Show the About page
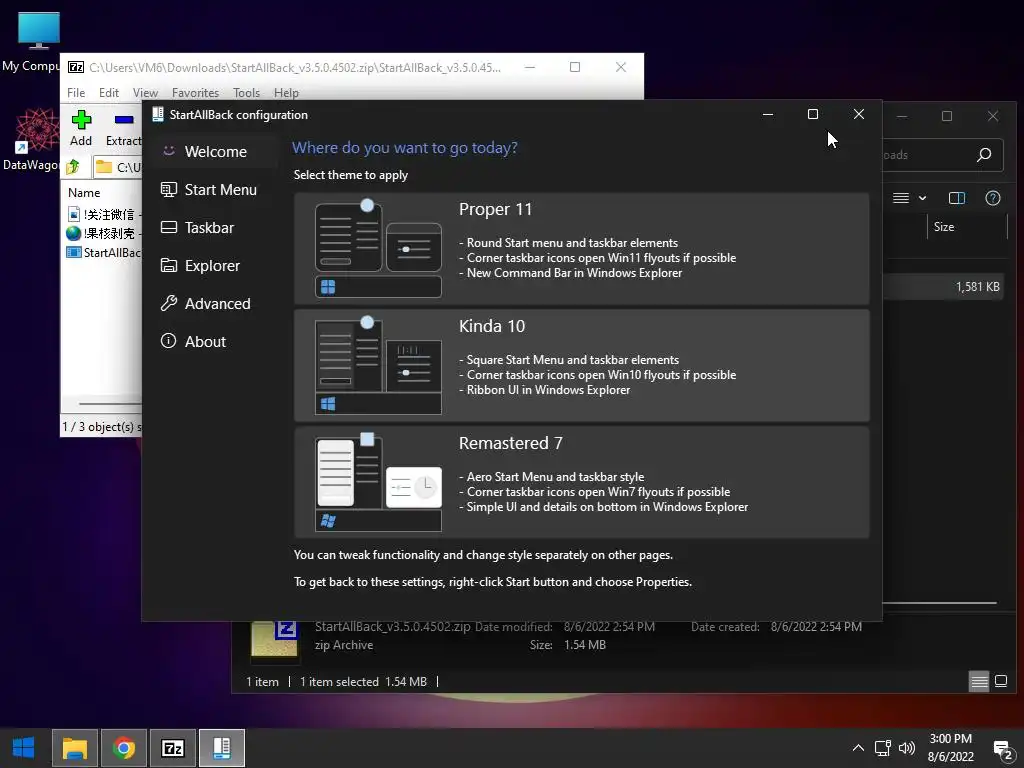Viewport: 1024px width, 768px height. 215,341
